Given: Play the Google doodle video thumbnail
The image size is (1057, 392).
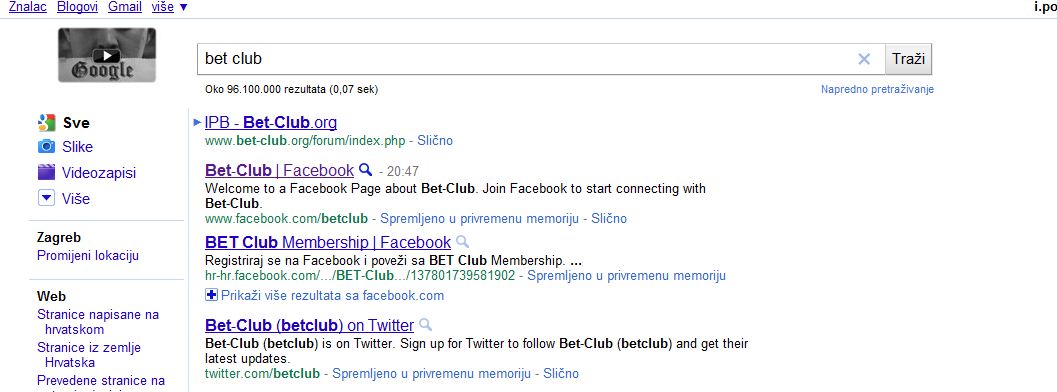Looking at the screenshot, I should click(x=107, y=55).
